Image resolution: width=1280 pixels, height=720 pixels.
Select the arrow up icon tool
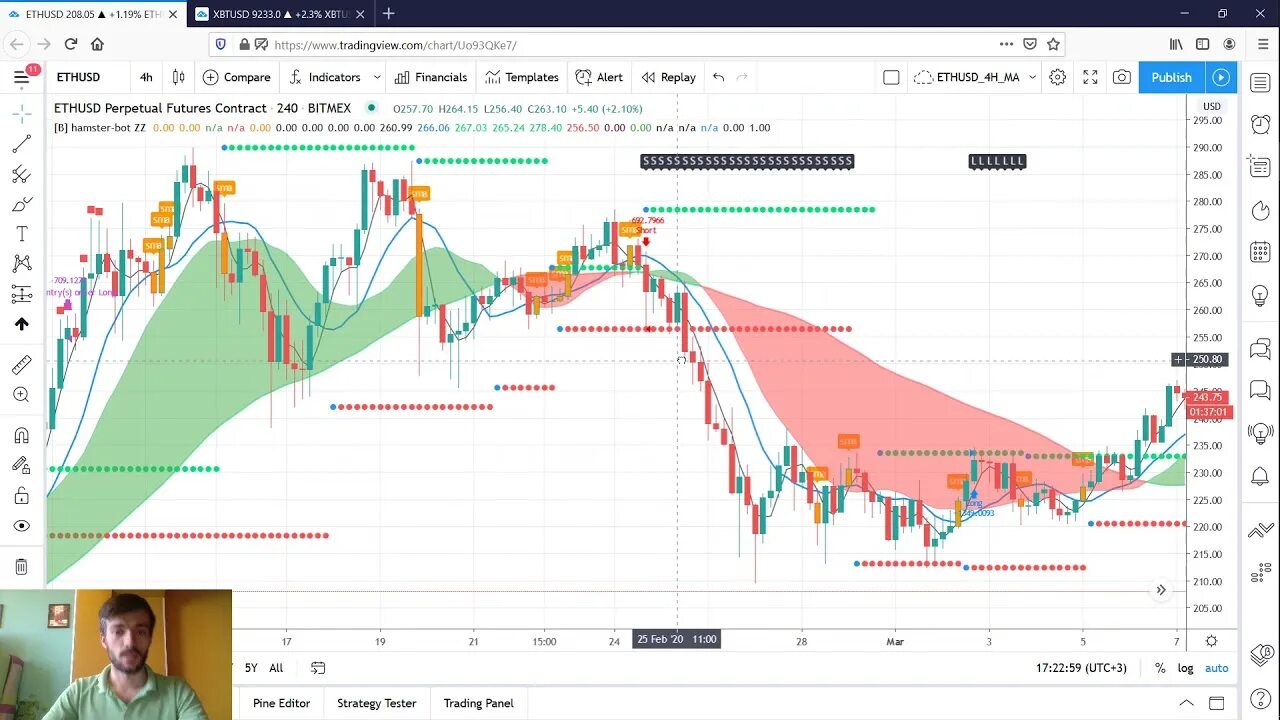click(21, 324)
